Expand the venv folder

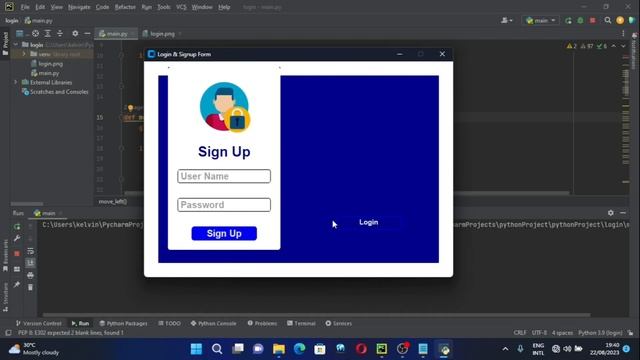[x=24, y=54]
